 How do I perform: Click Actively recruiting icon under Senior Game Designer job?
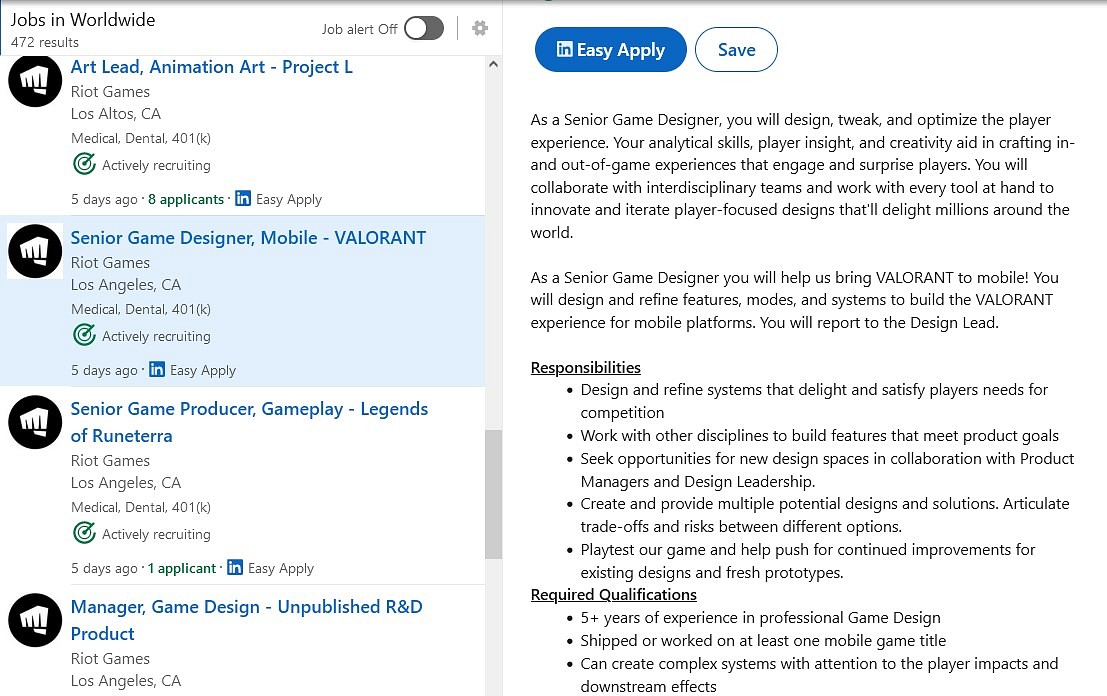pos(84,335)
